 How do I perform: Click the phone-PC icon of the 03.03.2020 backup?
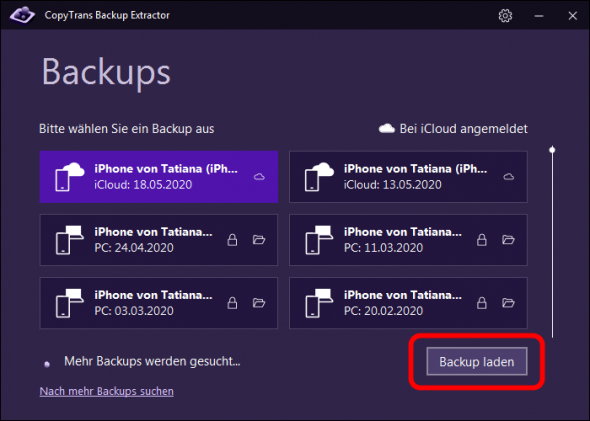pos(70,303)
